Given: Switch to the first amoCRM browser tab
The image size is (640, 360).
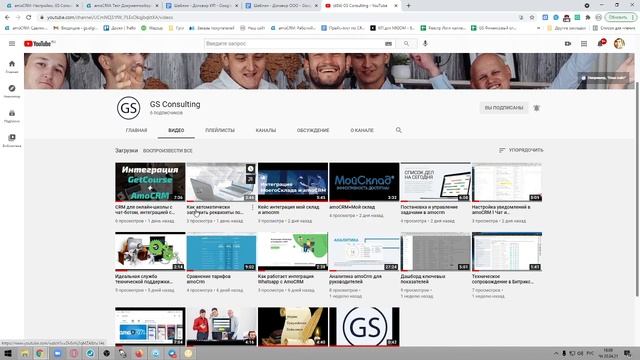Looking at the screenshot, I should coord(41,6).
